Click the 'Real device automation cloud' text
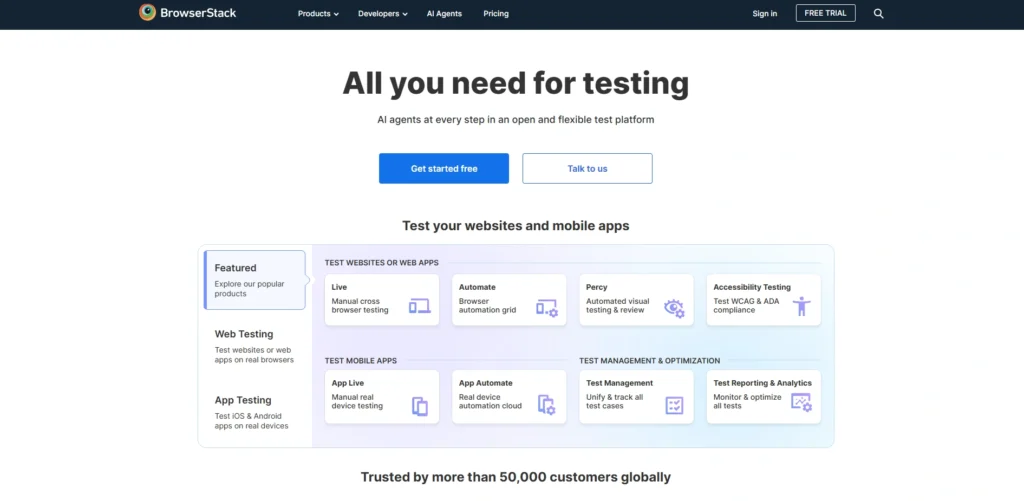The height and width of the screenshot is (501, 1024). coord(490,402)
